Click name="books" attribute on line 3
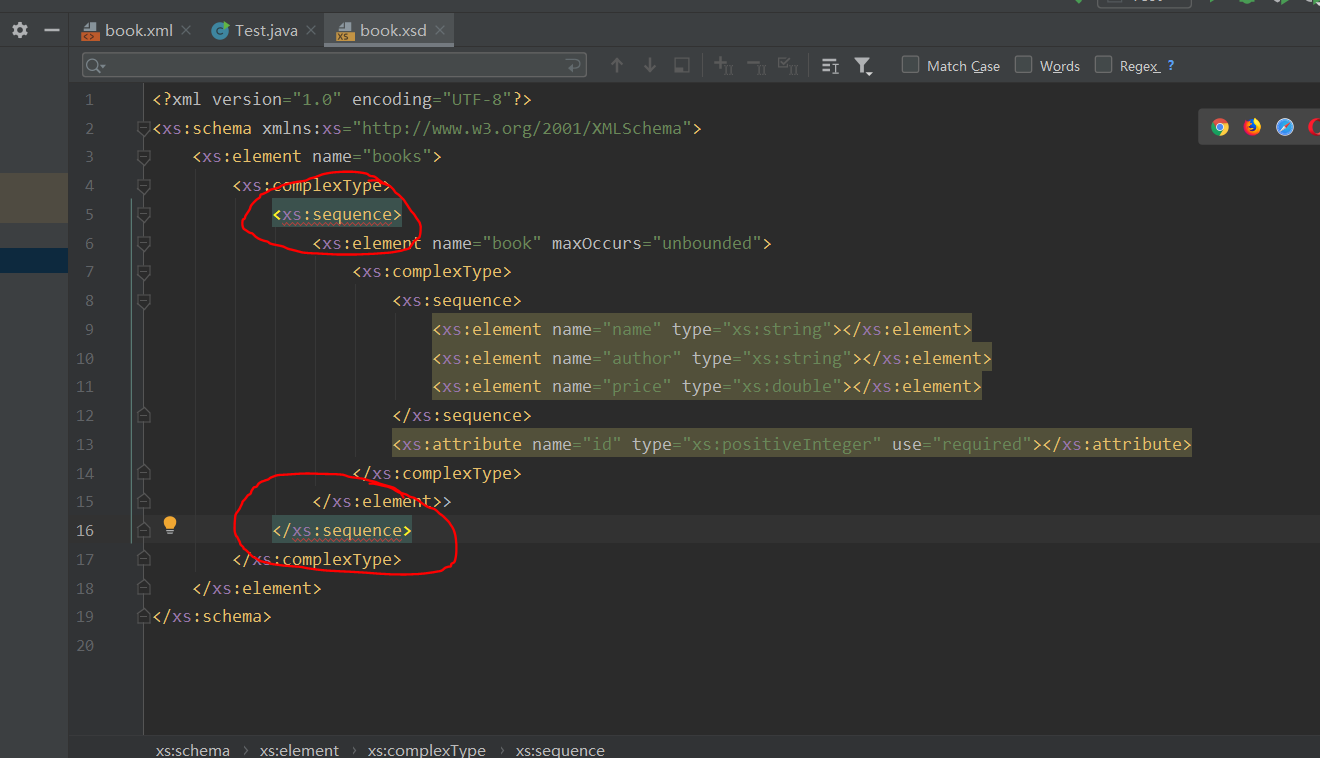 pos(371,157)
